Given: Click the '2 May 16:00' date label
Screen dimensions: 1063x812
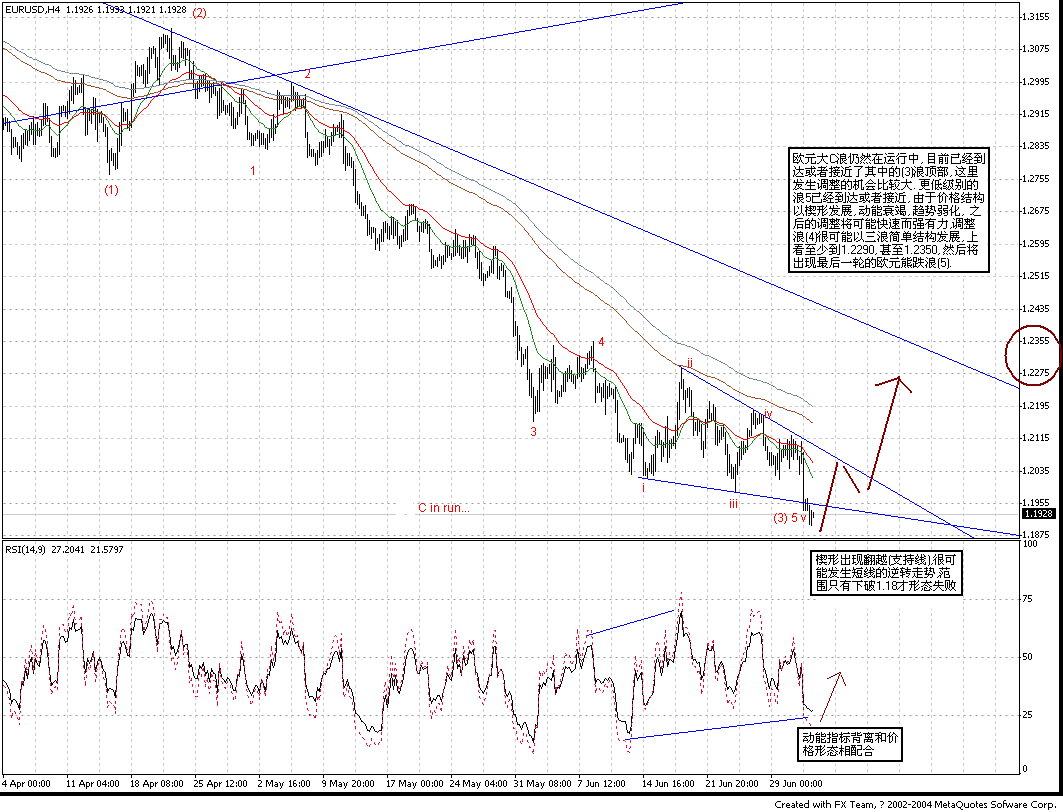Looking at the screenshot, I should (x=283, y=784).
